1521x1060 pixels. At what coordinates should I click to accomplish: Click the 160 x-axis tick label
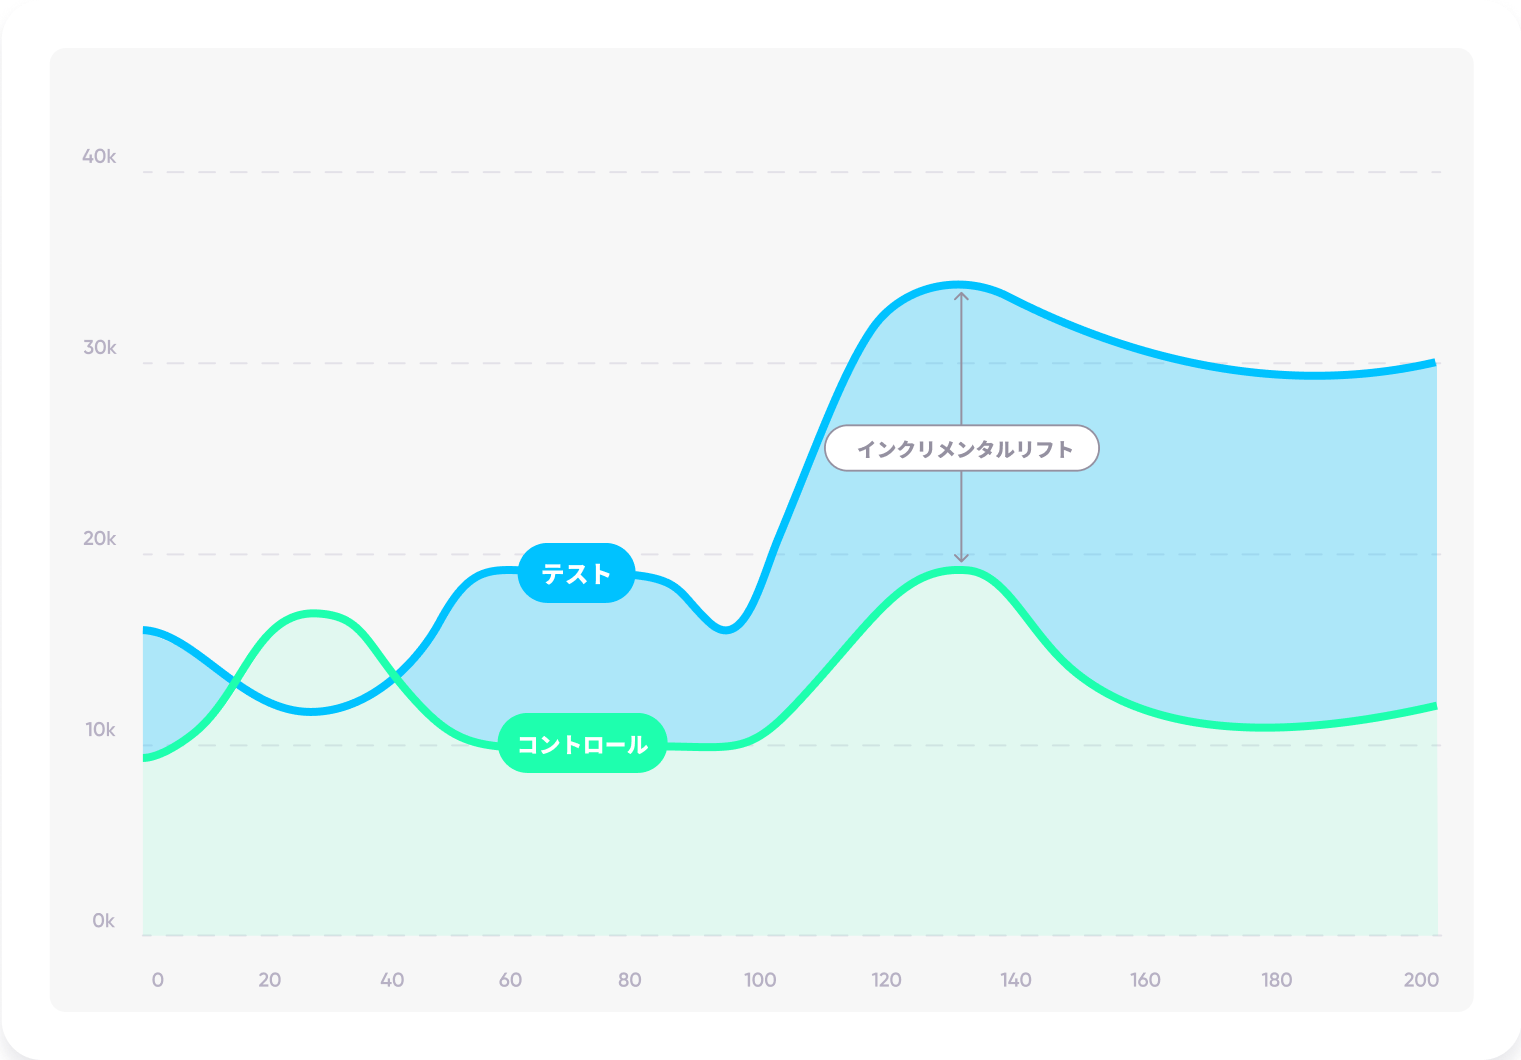tap(1145, 980)
